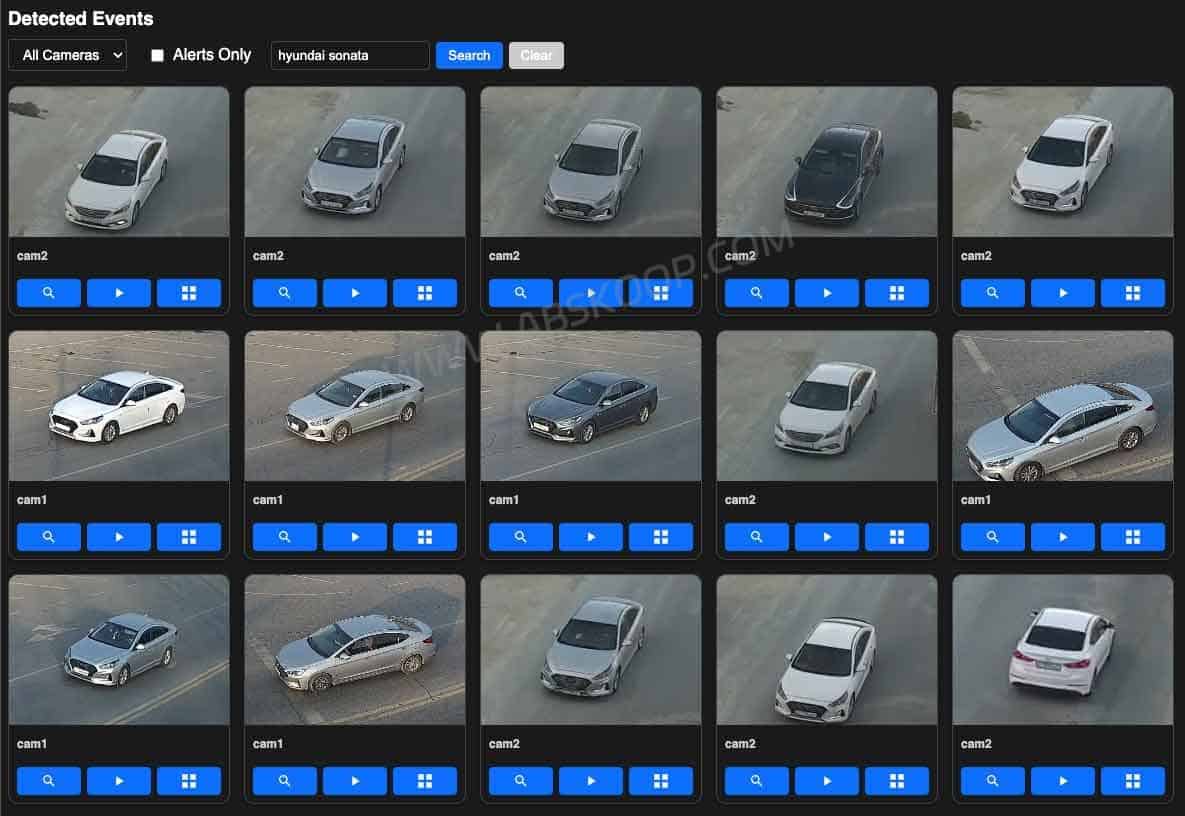Play clip on last card of middle row
The height and width of the screenshot is (816, 1185).
tap(1063, 536)
